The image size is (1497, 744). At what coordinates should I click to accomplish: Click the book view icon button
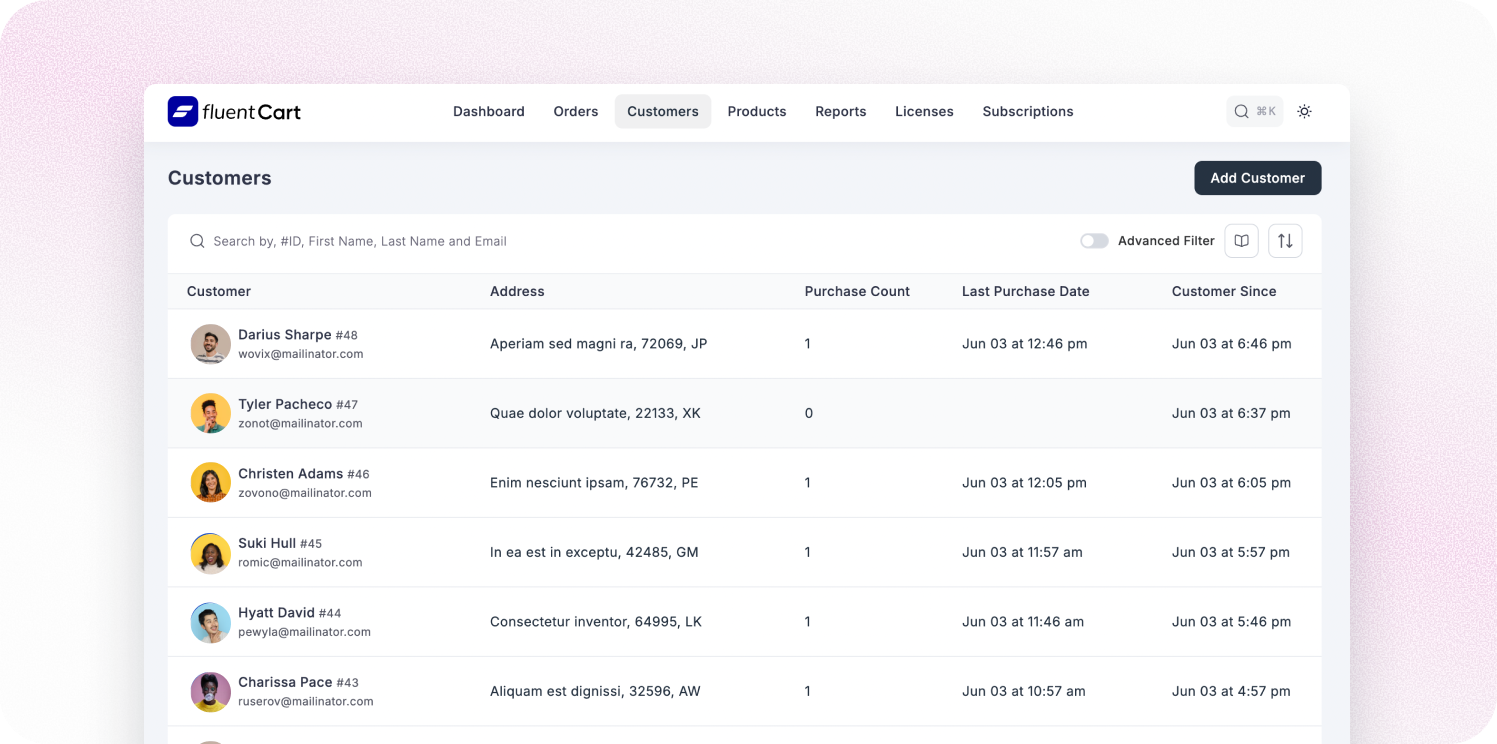(1241, 241)
